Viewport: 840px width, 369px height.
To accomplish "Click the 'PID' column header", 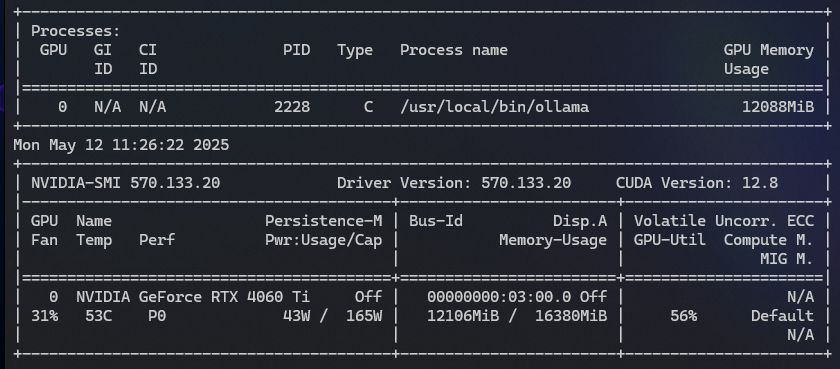I will click(297, 50).
